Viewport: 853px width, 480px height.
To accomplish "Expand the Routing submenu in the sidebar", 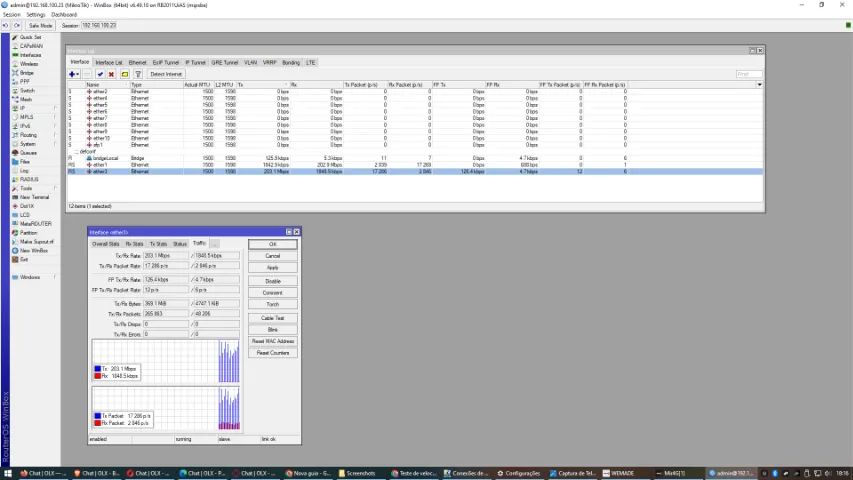I will point(55,135).
